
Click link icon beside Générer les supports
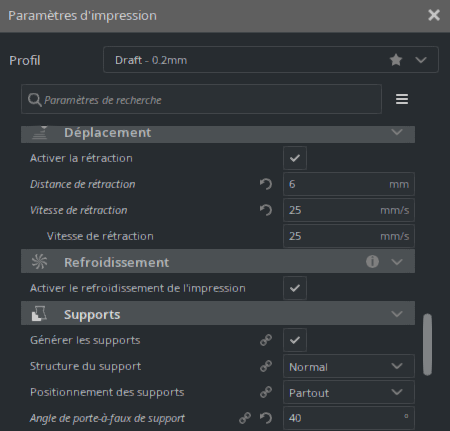point(266,340)
